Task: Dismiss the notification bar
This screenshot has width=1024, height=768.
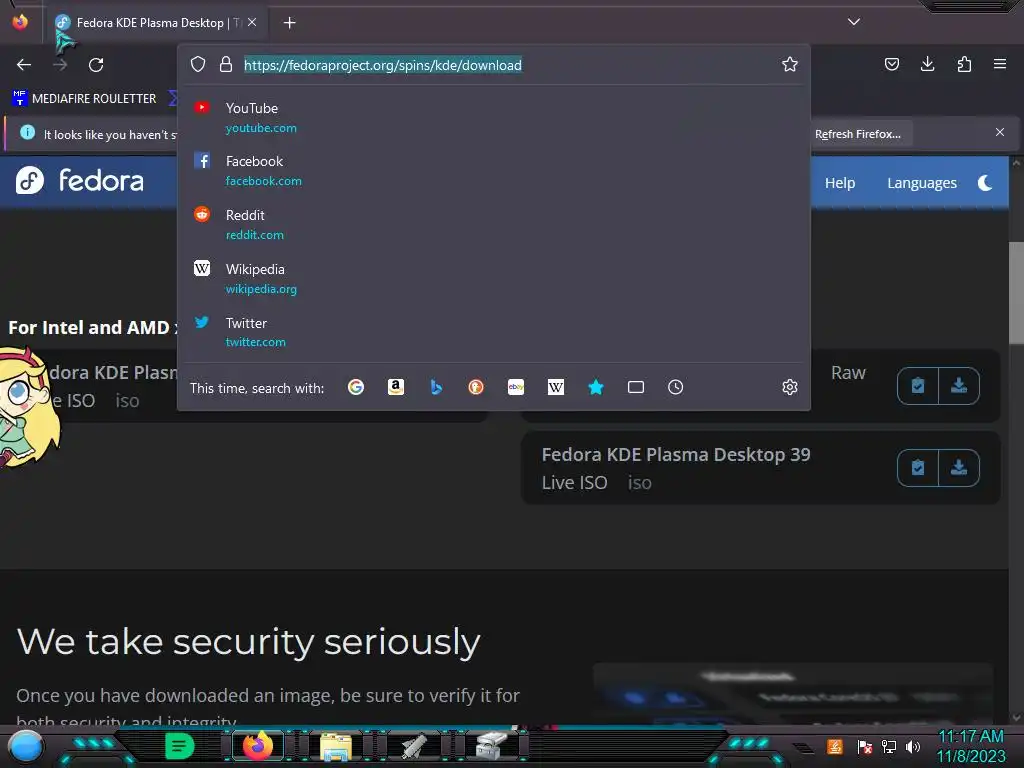Action: coord(1000,132)
